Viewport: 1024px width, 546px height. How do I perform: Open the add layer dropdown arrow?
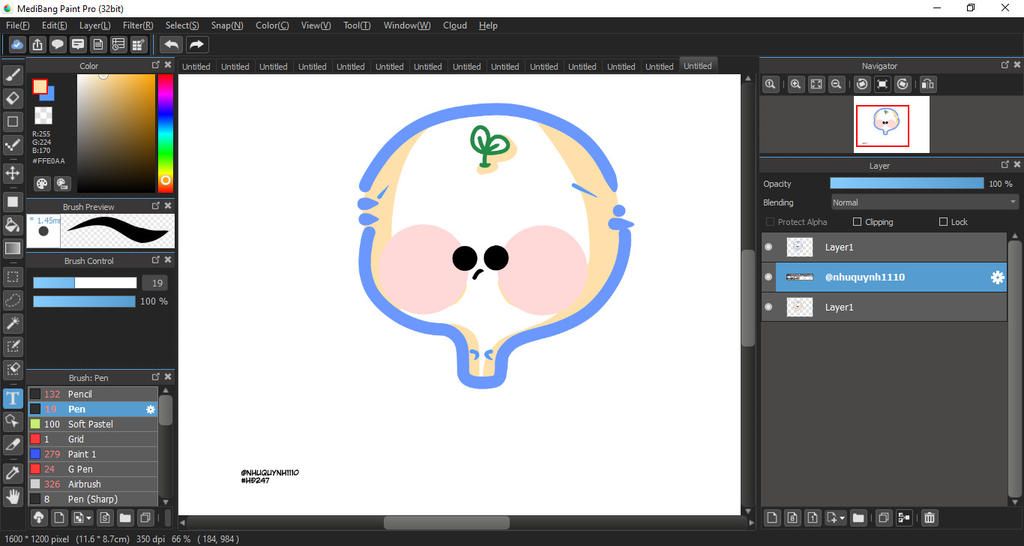click(842, 518)
